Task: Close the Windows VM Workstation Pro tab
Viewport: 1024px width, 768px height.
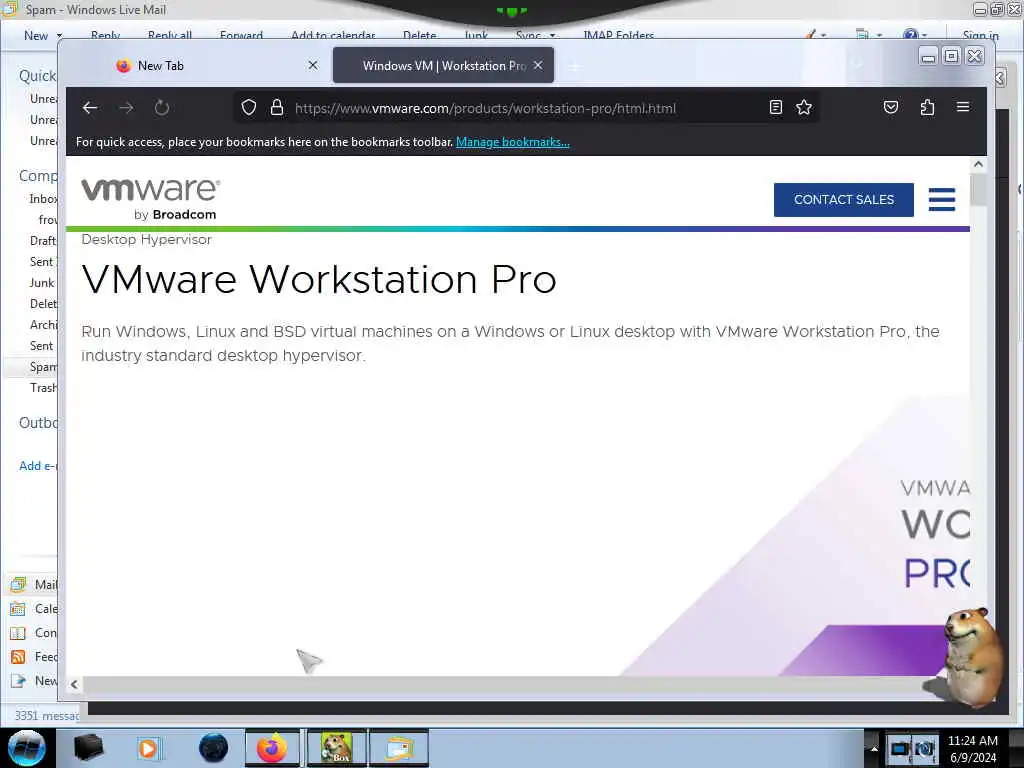Action: pyautogui.click(x=537, y=65)
